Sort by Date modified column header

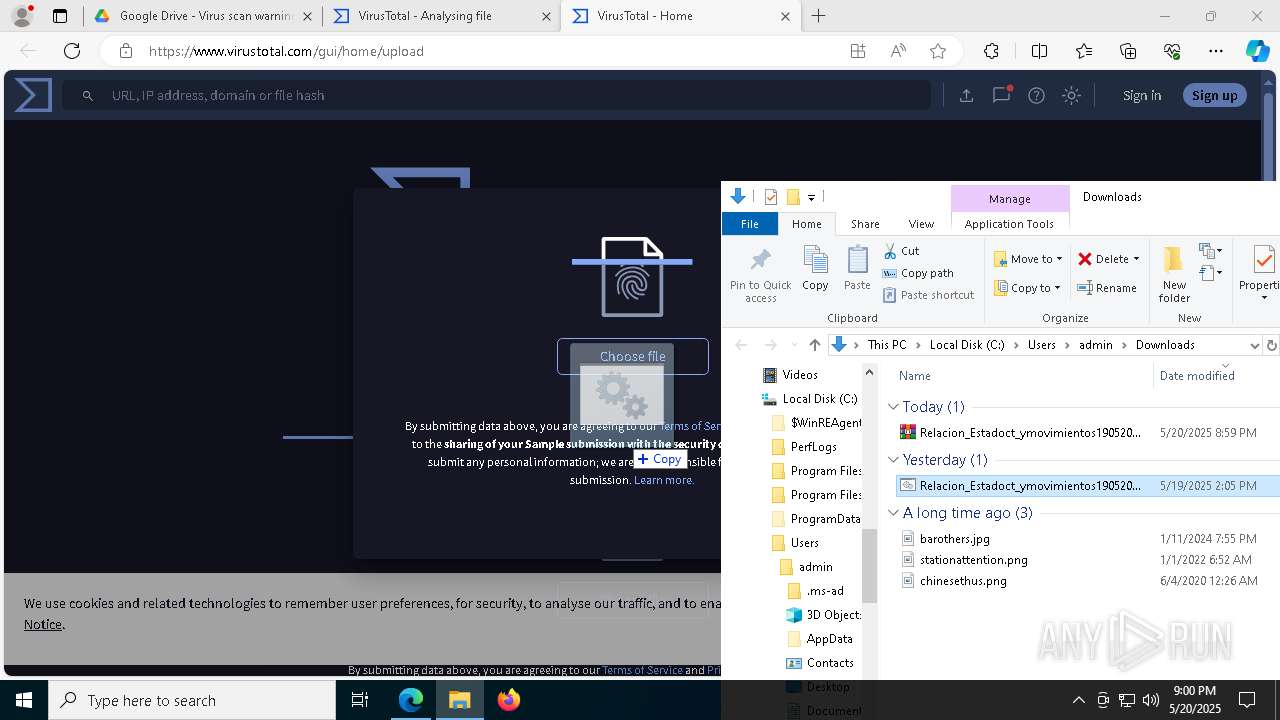coord(1197,376)
